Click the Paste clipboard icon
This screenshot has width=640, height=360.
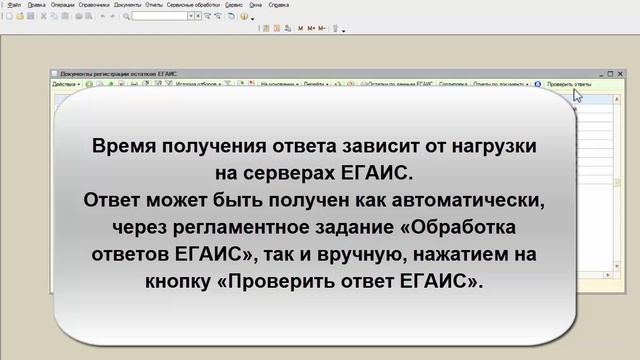tap(65, 16)
